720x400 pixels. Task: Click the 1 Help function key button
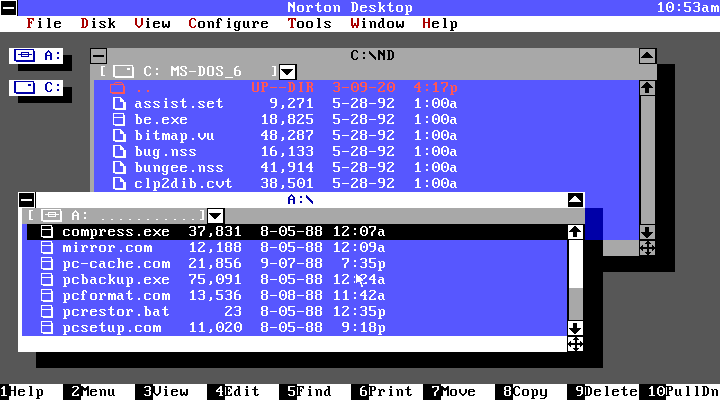(22, 392)
